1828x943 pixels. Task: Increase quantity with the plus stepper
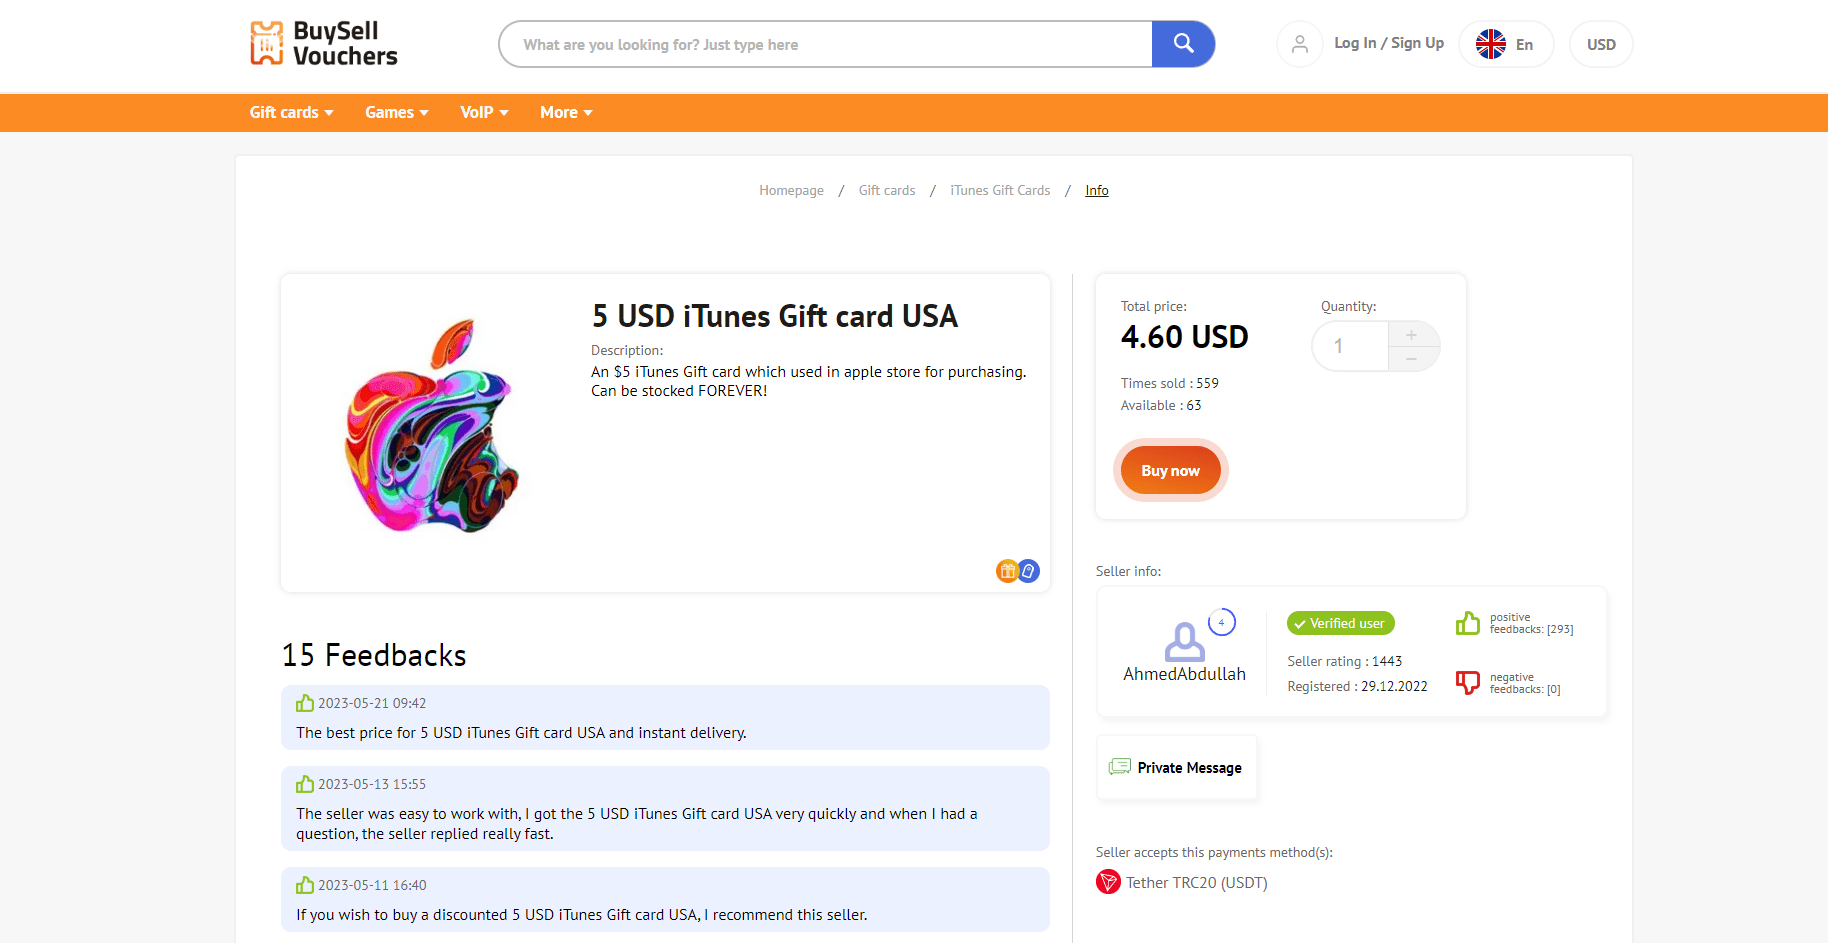point(1411,335)
